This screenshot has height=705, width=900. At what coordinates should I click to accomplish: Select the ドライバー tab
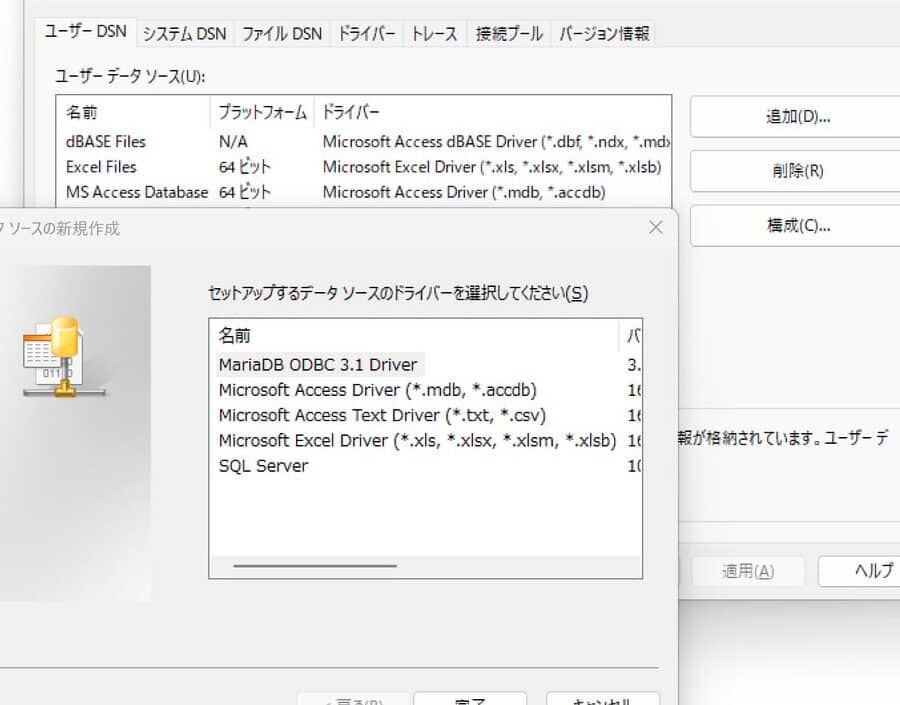(x=366, y=33)
